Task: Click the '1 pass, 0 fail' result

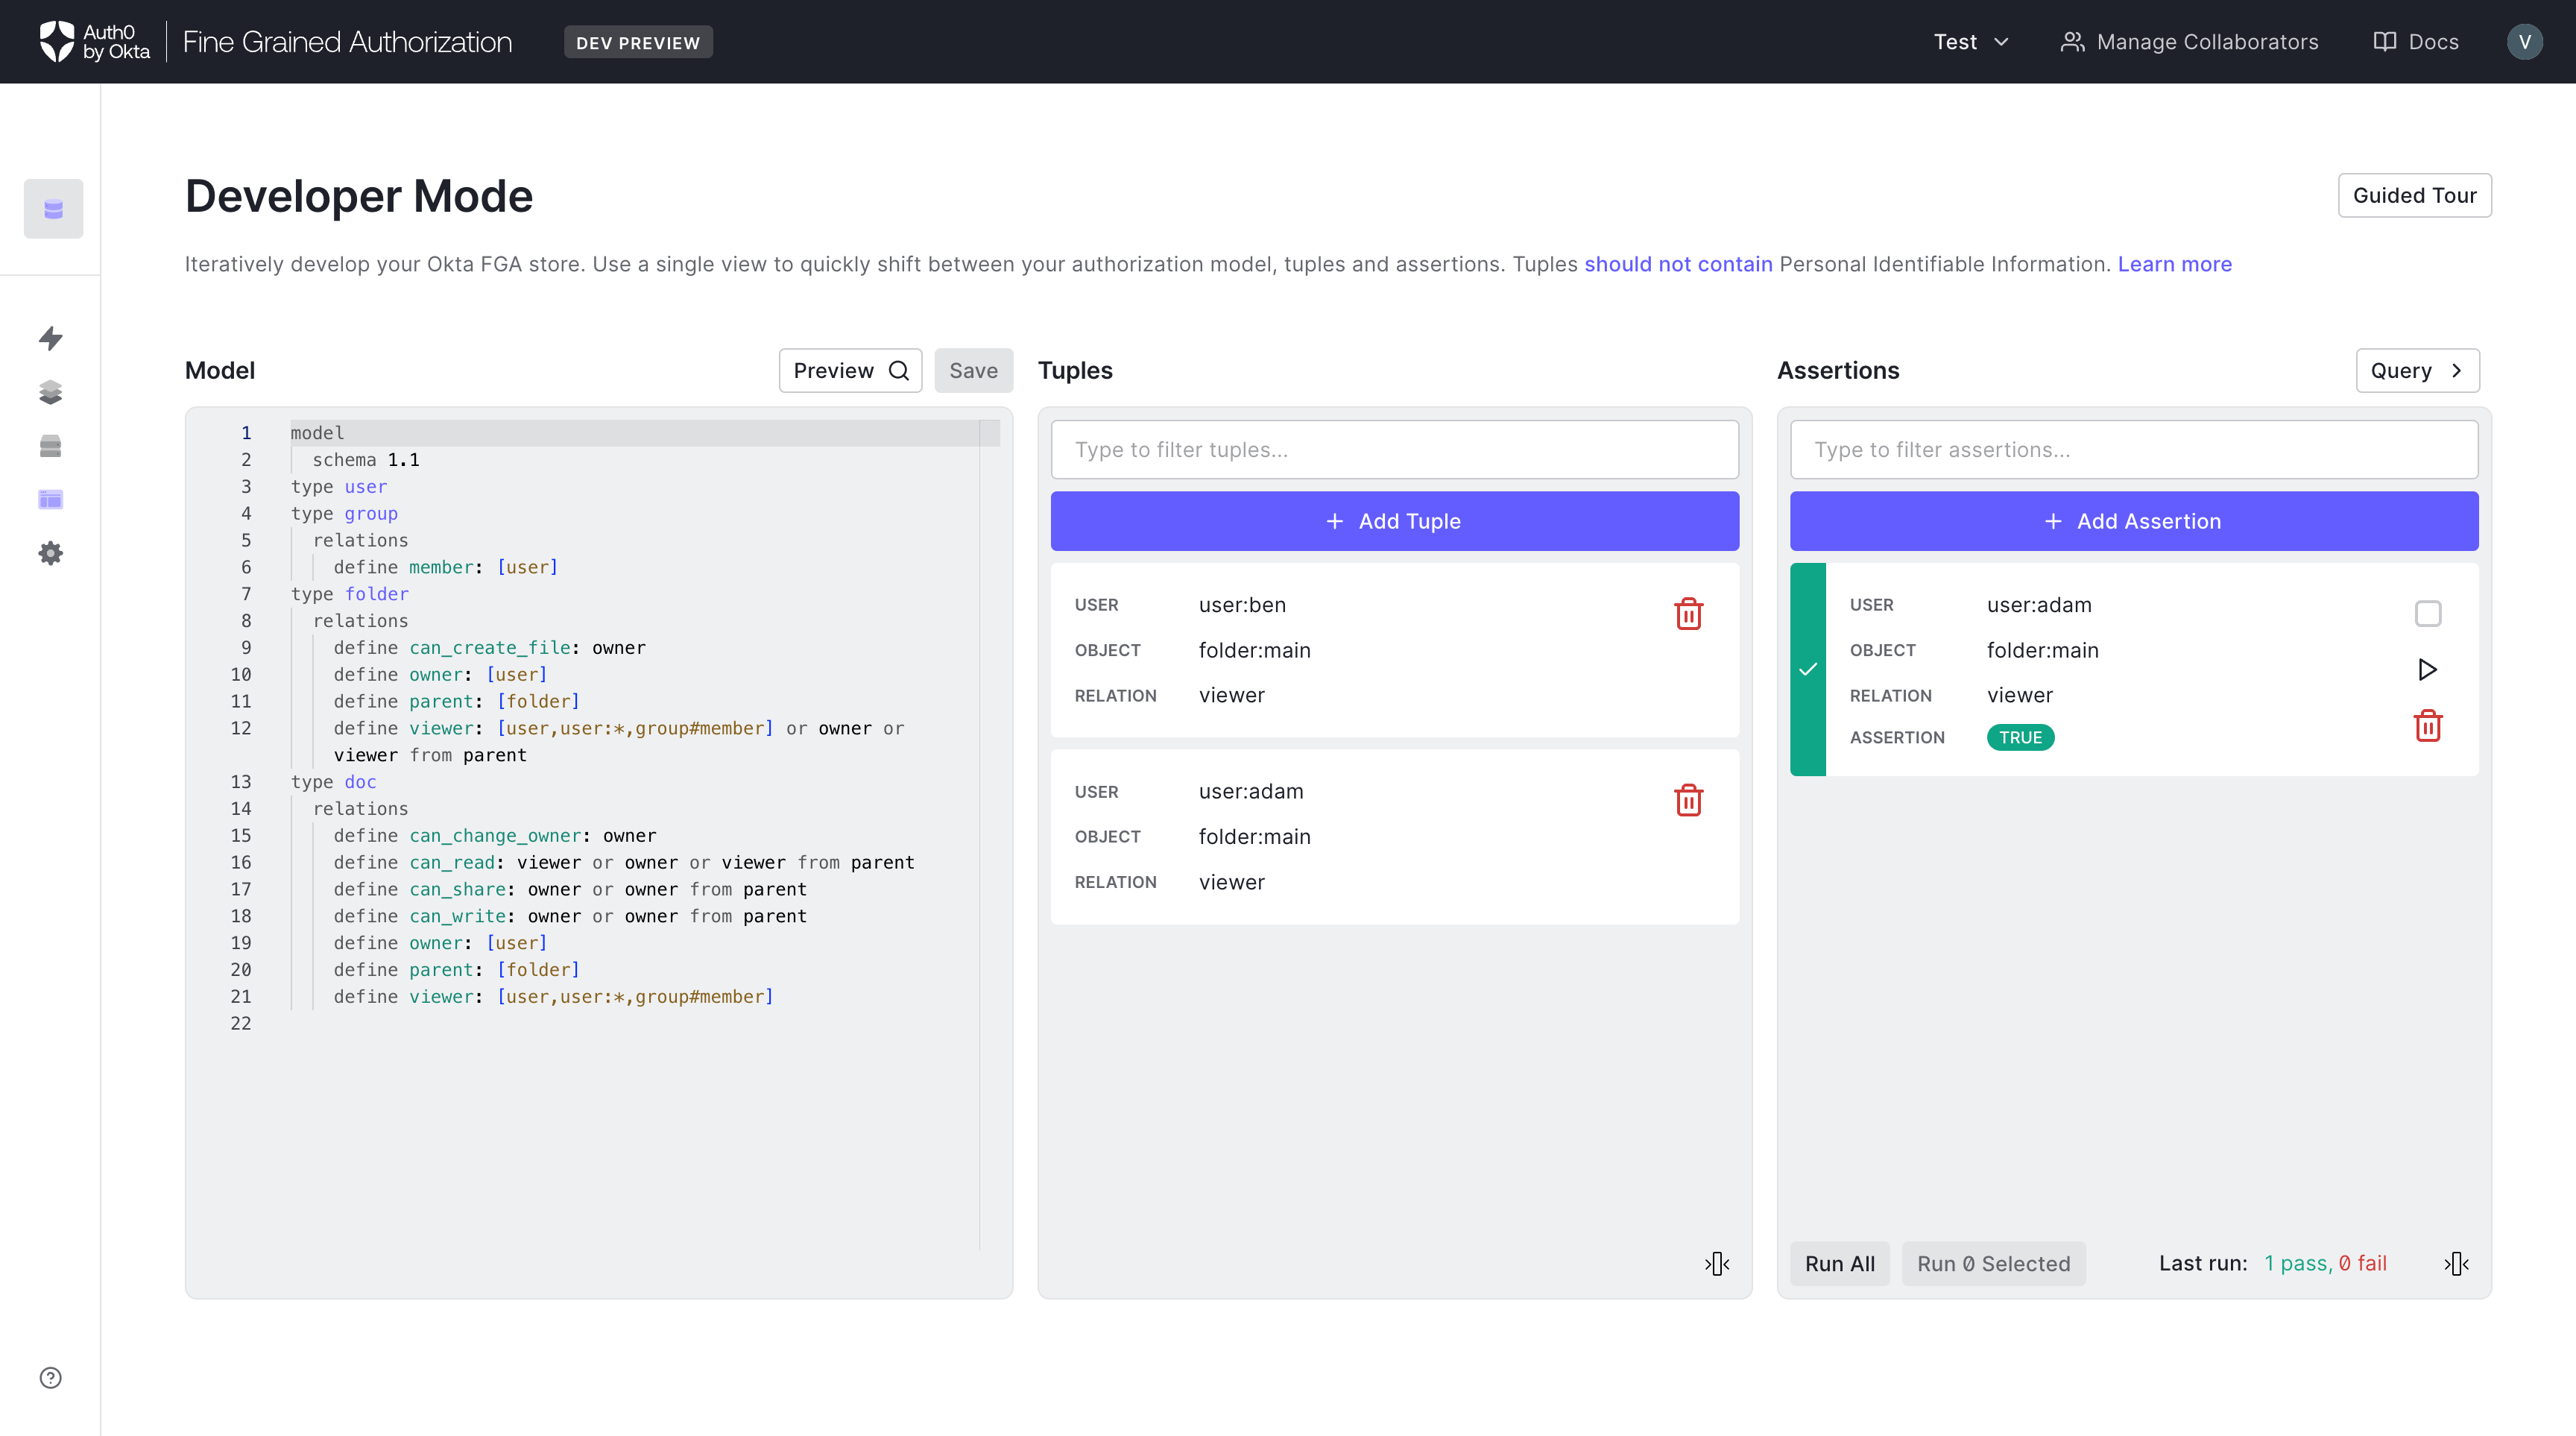Action: pyautogui.click(x=2325, y=1263)
